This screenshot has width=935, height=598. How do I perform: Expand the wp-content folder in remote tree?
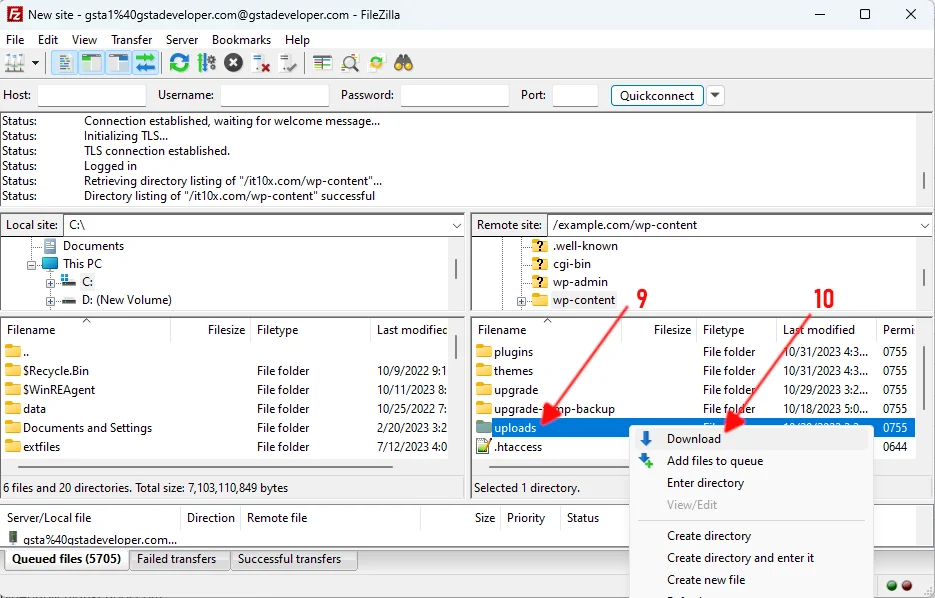pyautogui.click(x=521, y=301)
